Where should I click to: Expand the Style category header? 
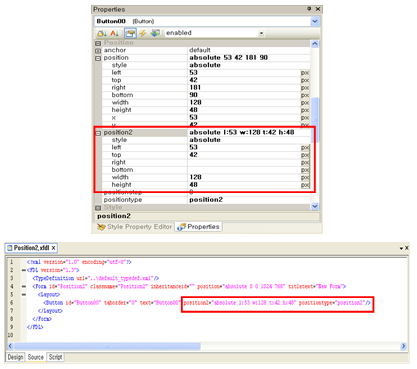tap(98, 207)
